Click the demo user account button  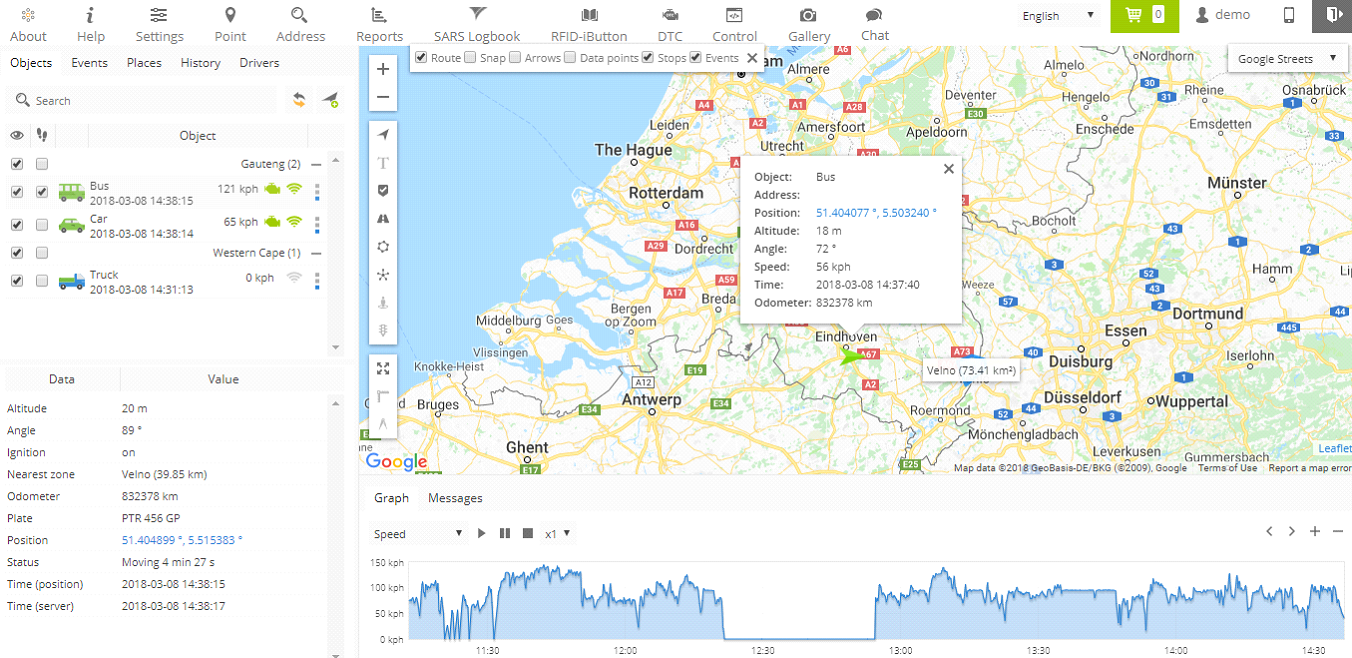(1223, 15)
